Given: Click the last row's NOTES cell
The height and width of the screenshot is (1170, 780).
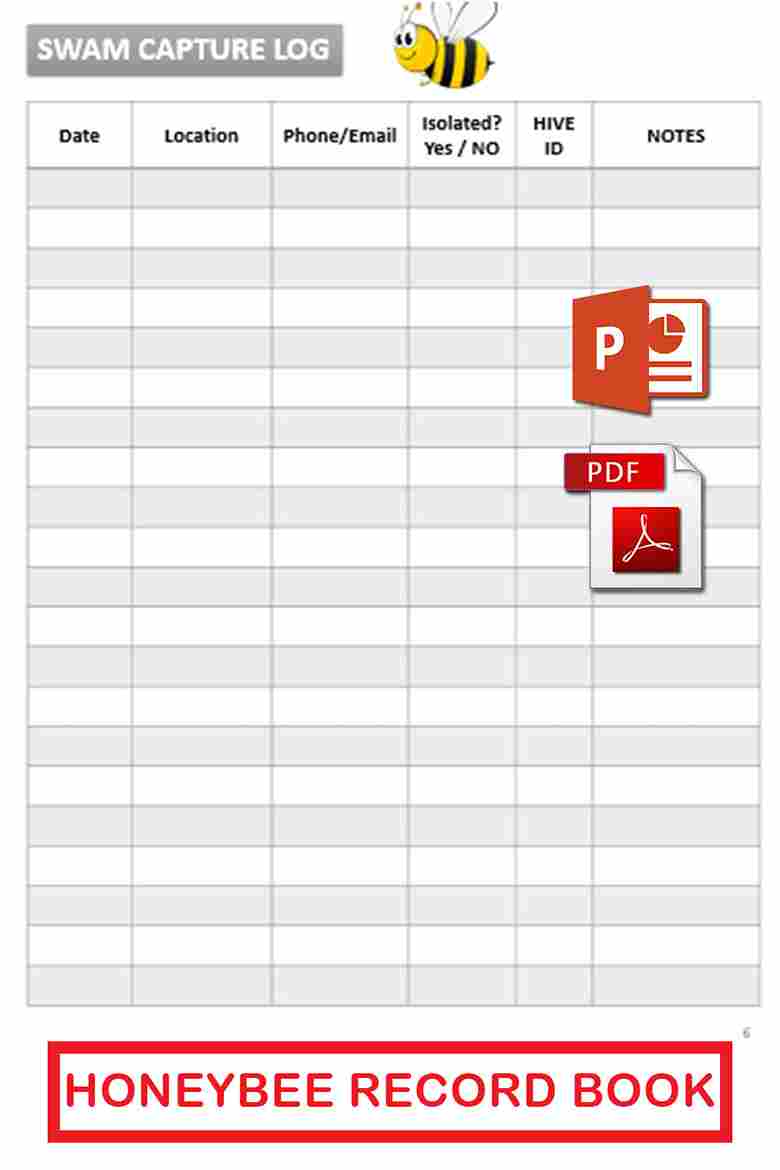Looking at the screenshot, I should (676, 985).
